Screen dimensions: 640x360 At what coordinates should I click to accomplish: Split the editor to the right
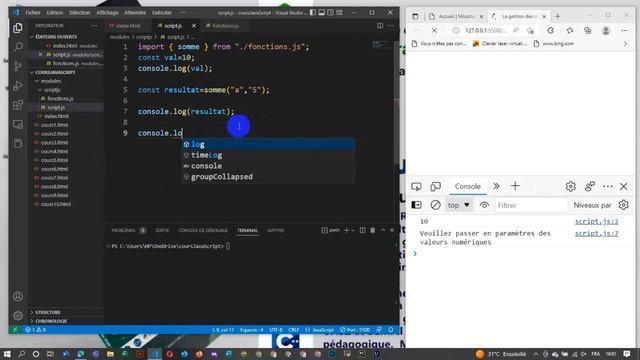(x=380, y=25)
